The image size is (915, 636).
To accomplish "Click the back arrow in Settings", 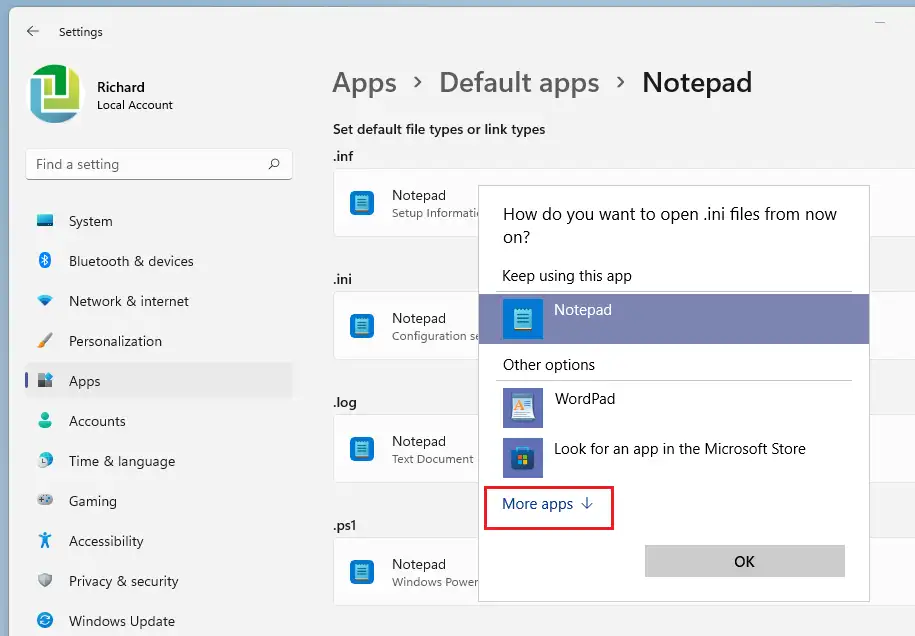I will coord(33,31).
